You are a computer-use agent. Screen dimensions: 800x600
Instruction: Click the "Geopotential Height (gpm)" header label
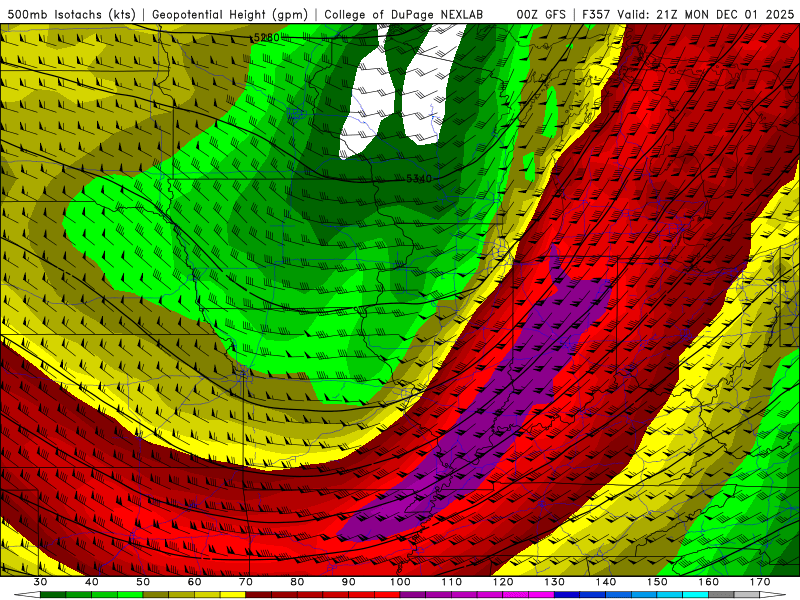point(230,15)
